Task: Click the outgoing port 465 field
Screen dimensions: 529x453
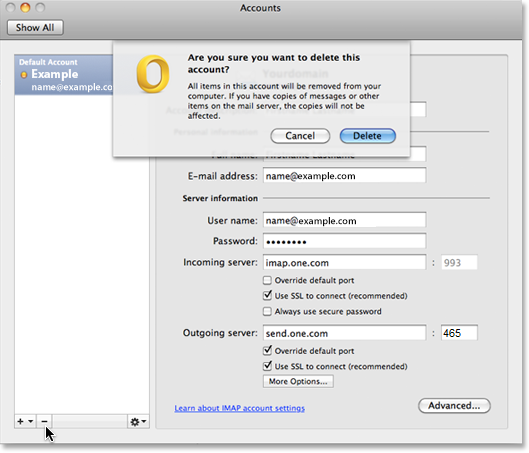Action: pyautogui.click(x=459, y=333)
